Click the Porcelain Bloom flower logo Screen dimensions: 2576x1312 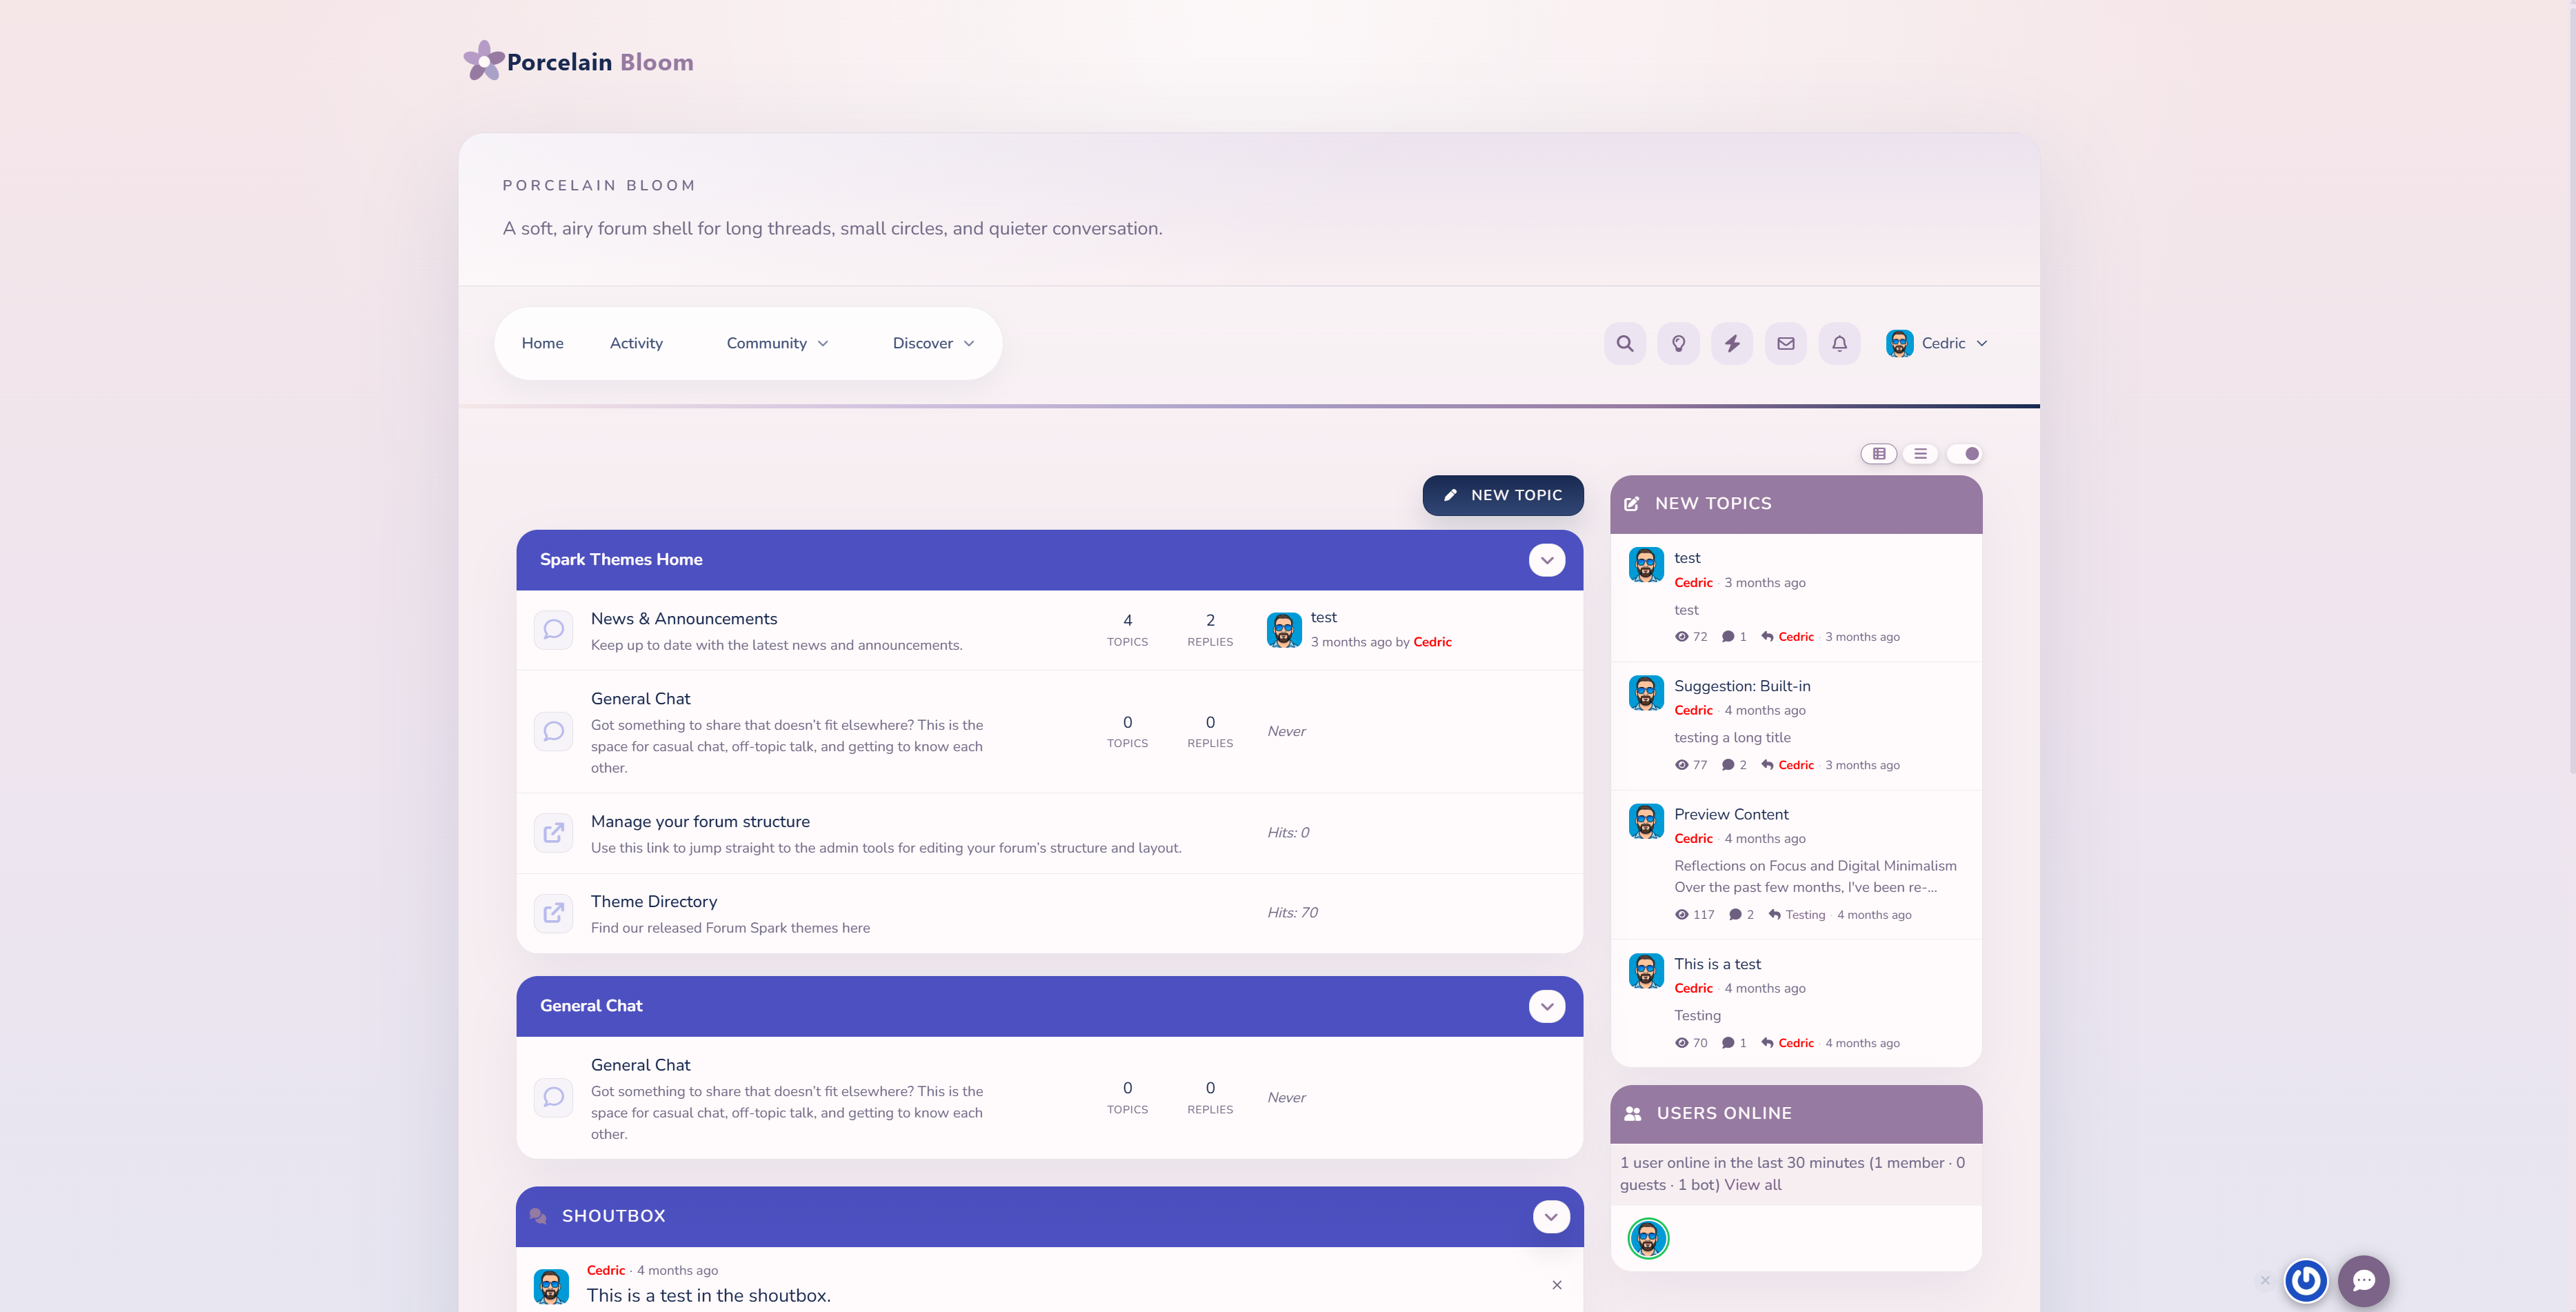coord(484,61)
